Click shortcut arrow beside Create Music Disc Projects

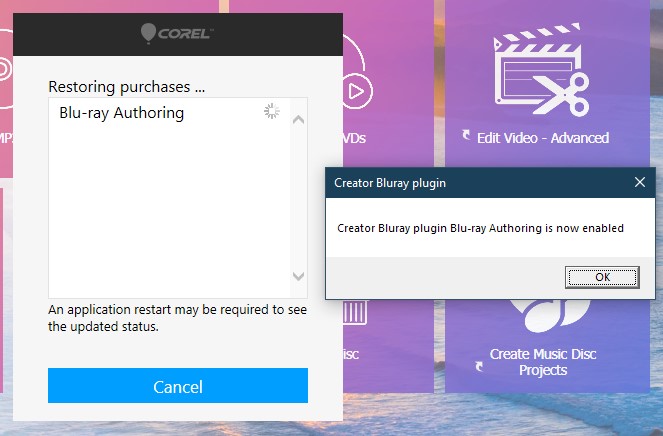tap(479, 366)
